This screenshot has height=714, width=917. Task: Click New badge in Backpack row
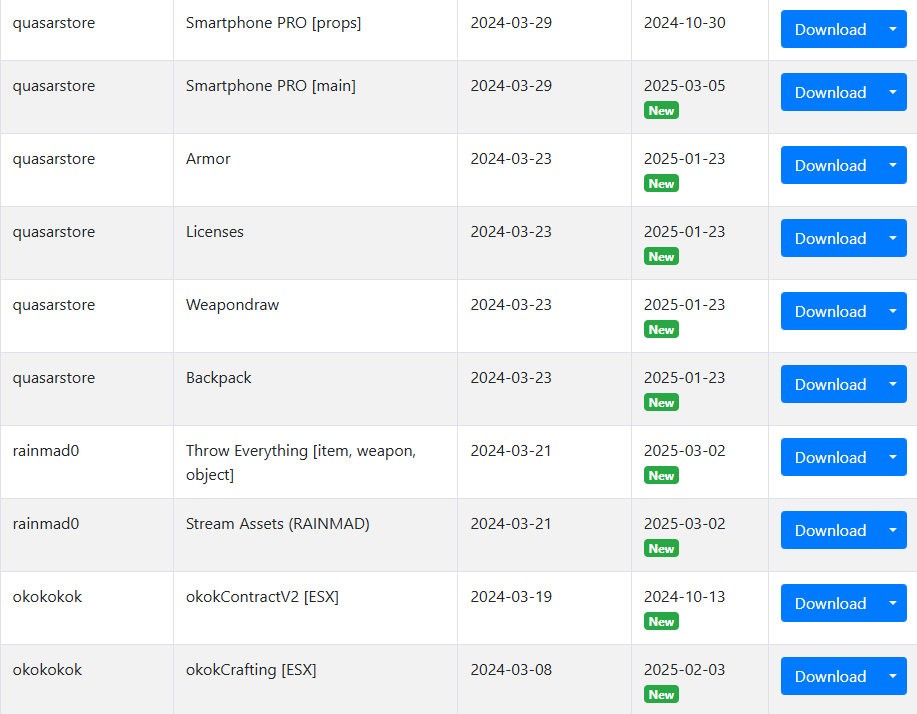(x=661, y=403)
